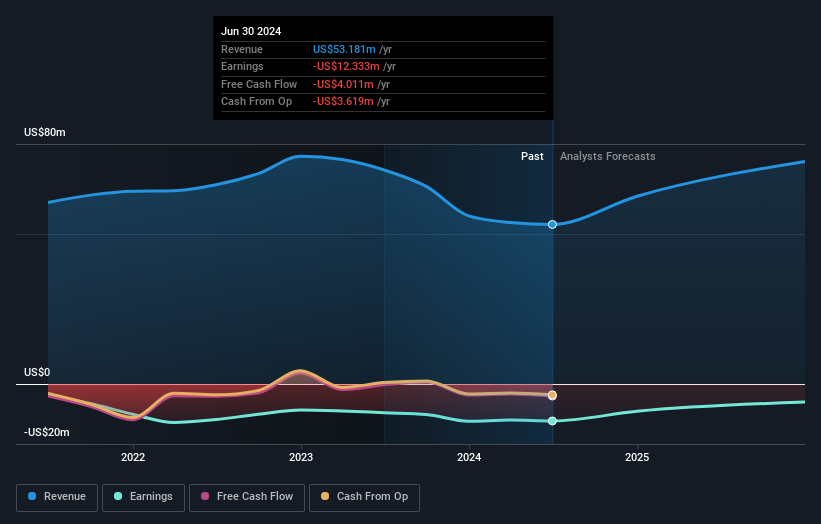Click the US$0 y-axis label
The image size is (821, 524).
click(37, 372)
